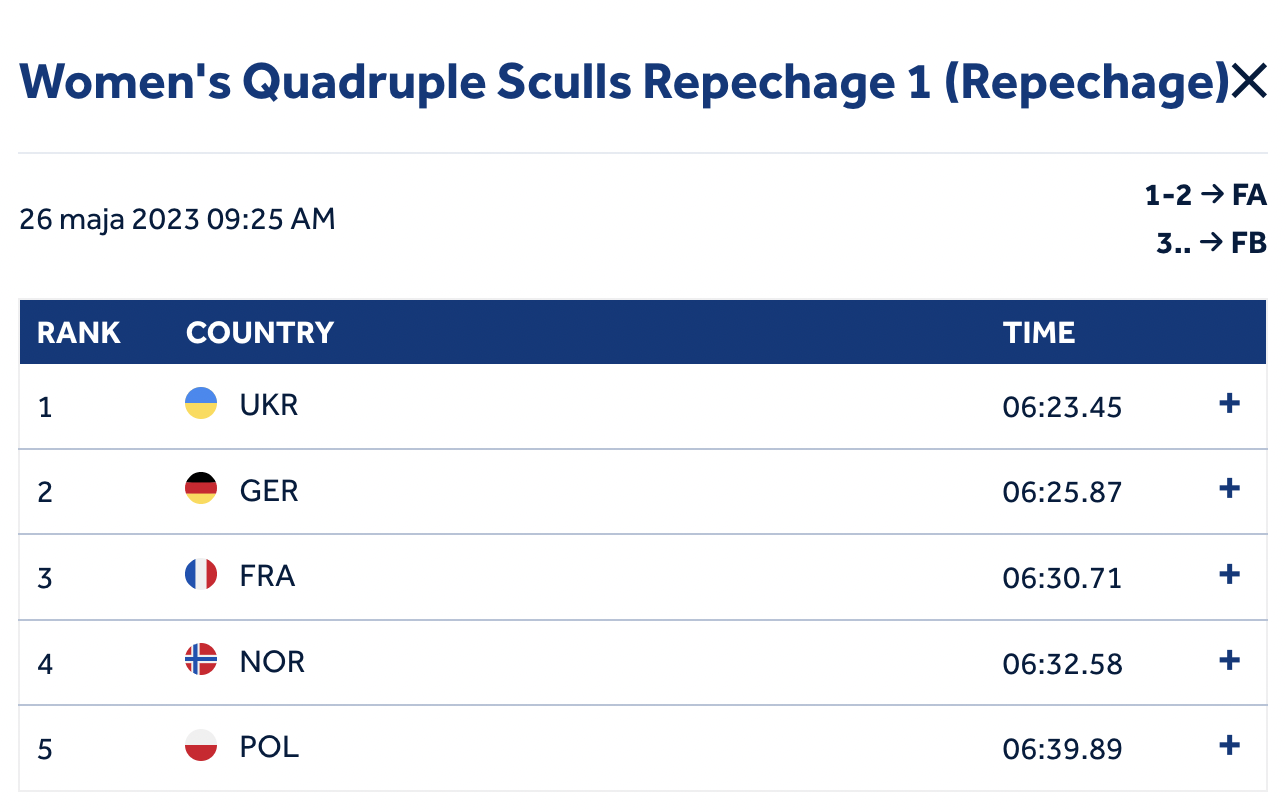The height and width of the screenshot is (812, 1286).
Task: Click the Norway flag icon
Action: click(x=201, y=660)
